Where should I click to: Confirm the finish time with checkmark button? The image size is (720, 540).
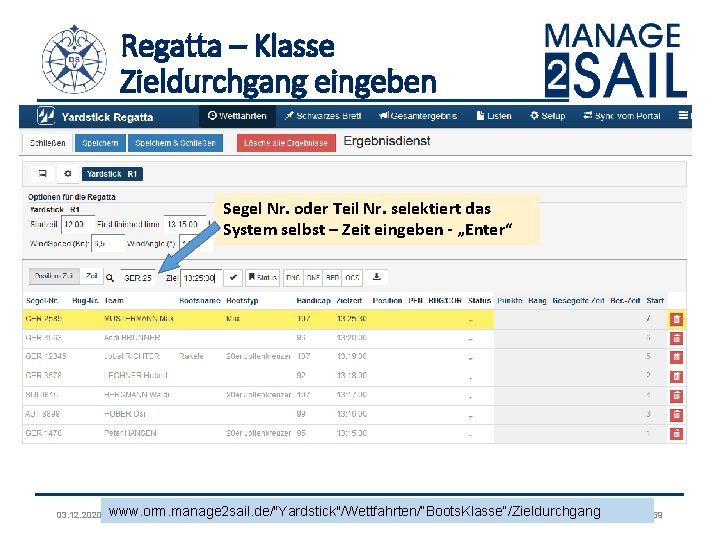tap(233, 277)
